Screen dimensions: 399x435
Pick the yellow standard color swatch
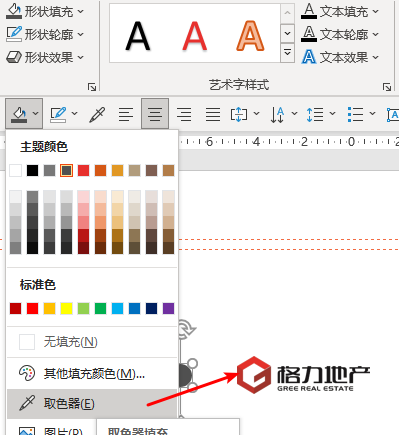click(66, 309)
